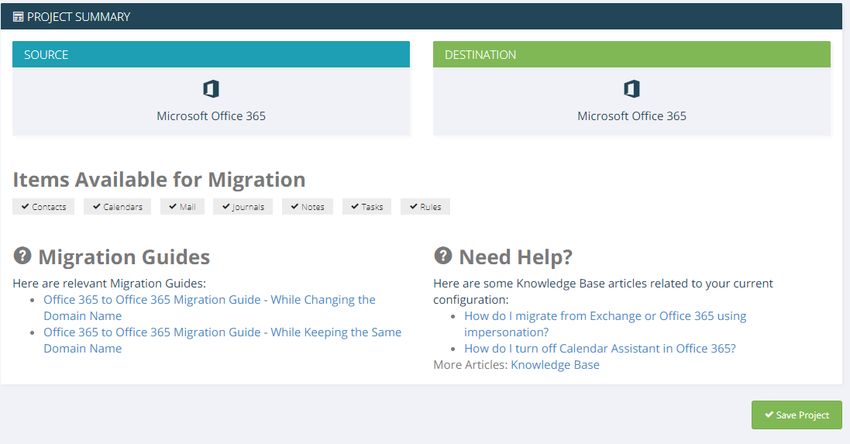Click the Migration Guides question mark icon
The height and width of the screenshot is (444, 850).
pyautogui.click(x=22, y=255)
